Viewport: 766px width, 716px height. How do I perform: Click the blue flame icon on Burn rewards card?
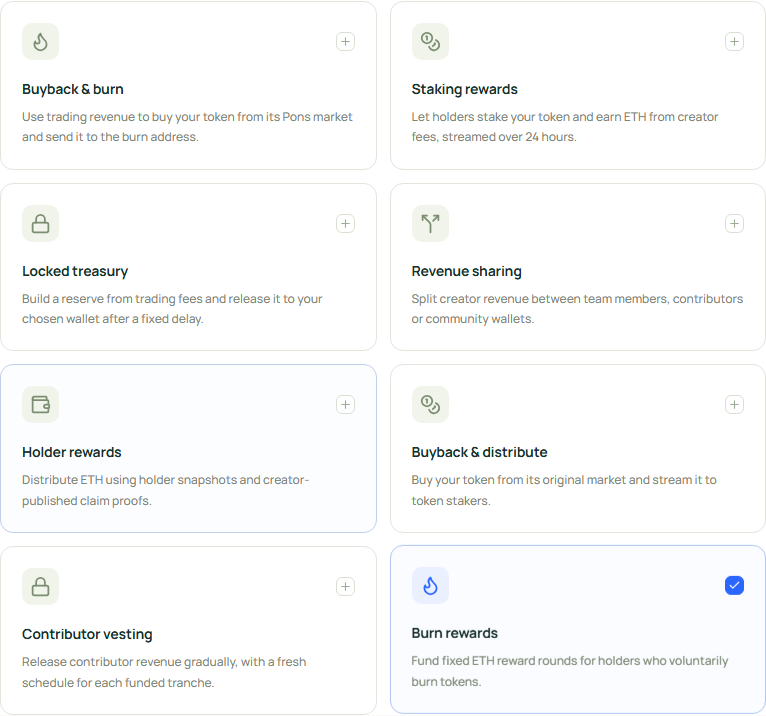430,586
